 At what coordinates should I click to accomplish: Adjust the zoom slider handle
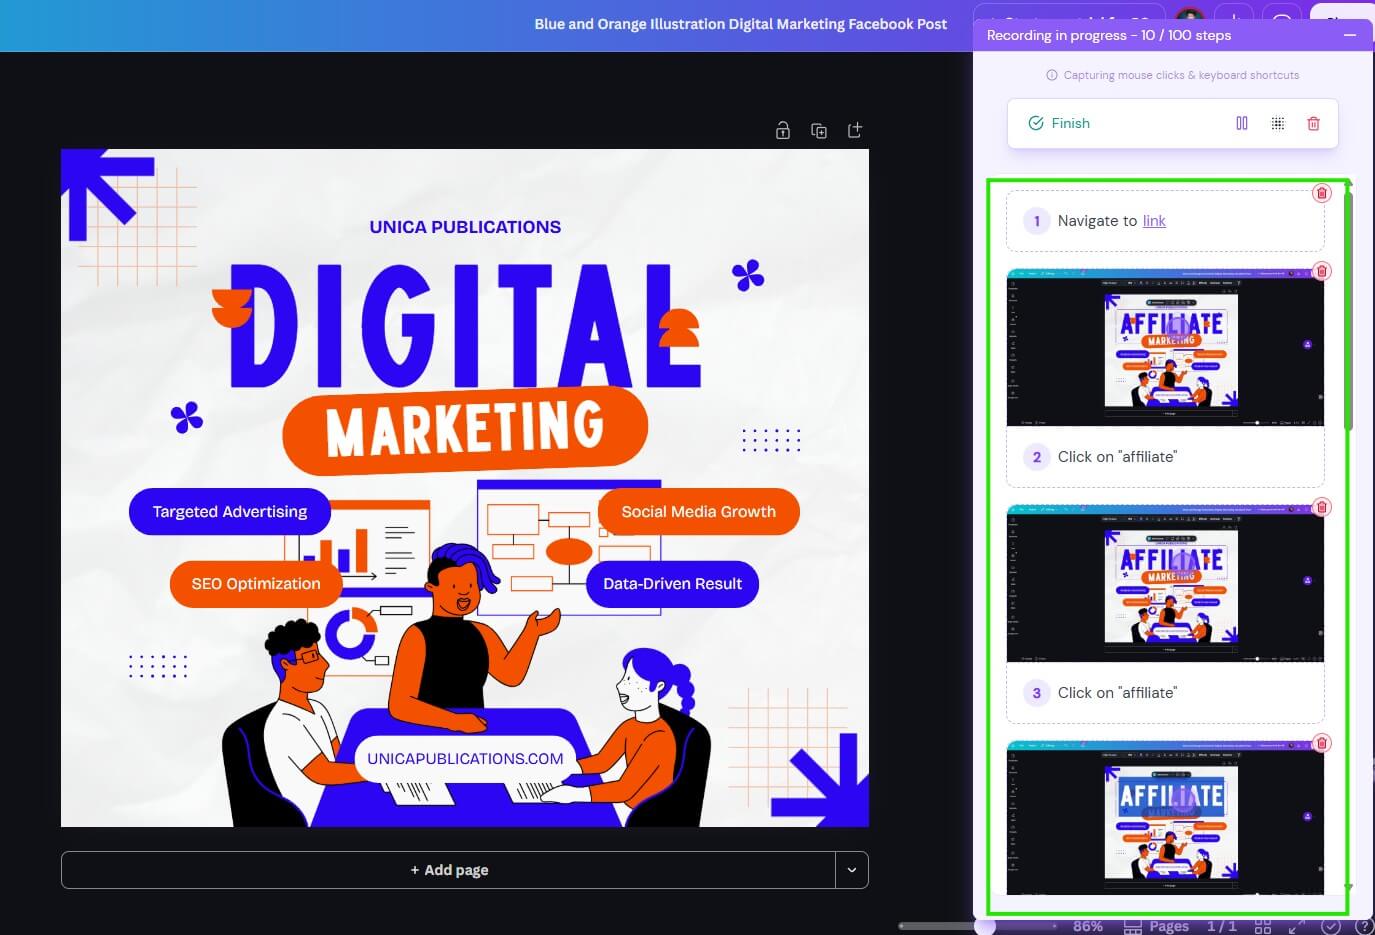click(x=985, y=927)
